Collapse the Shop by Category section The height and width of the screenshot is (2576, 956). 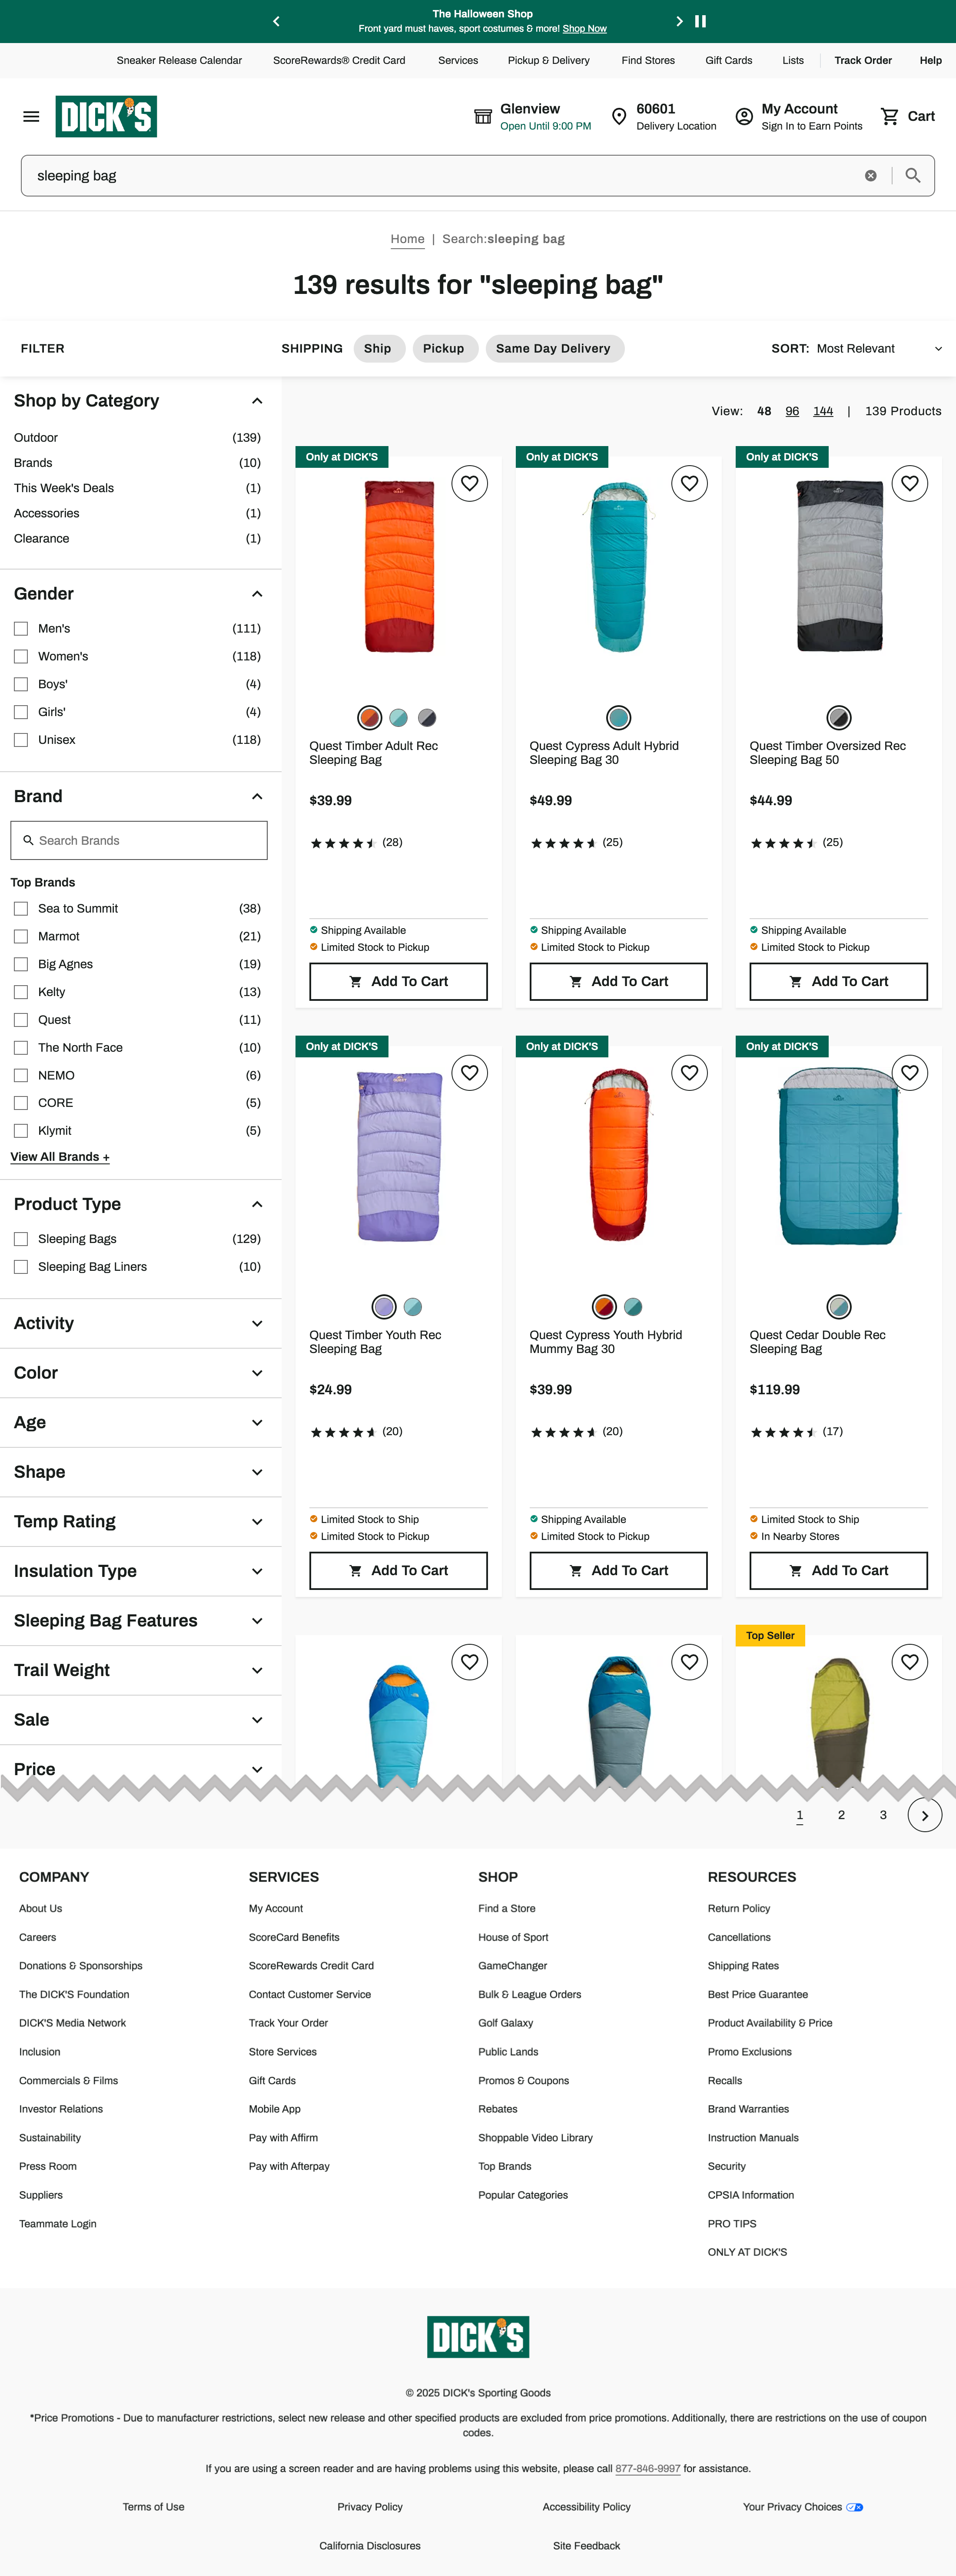[x=257, y=401]
